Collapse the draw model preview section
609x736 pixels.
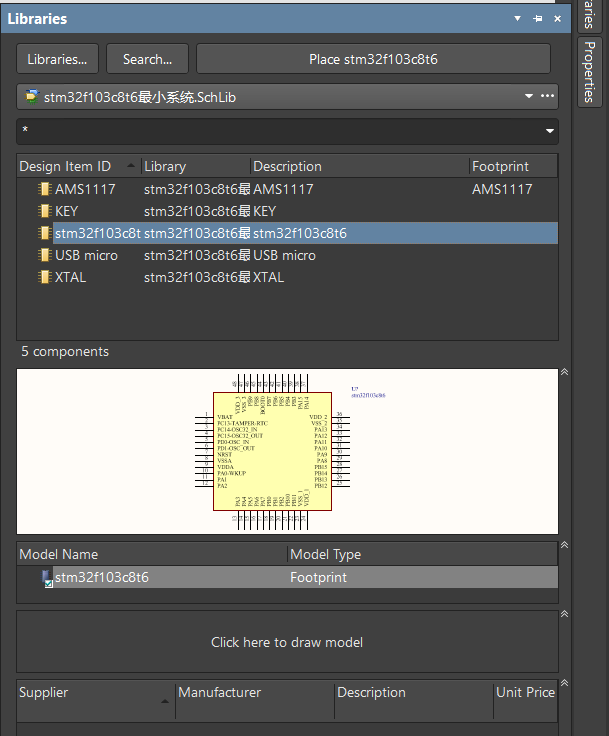[x=564, y=614]
